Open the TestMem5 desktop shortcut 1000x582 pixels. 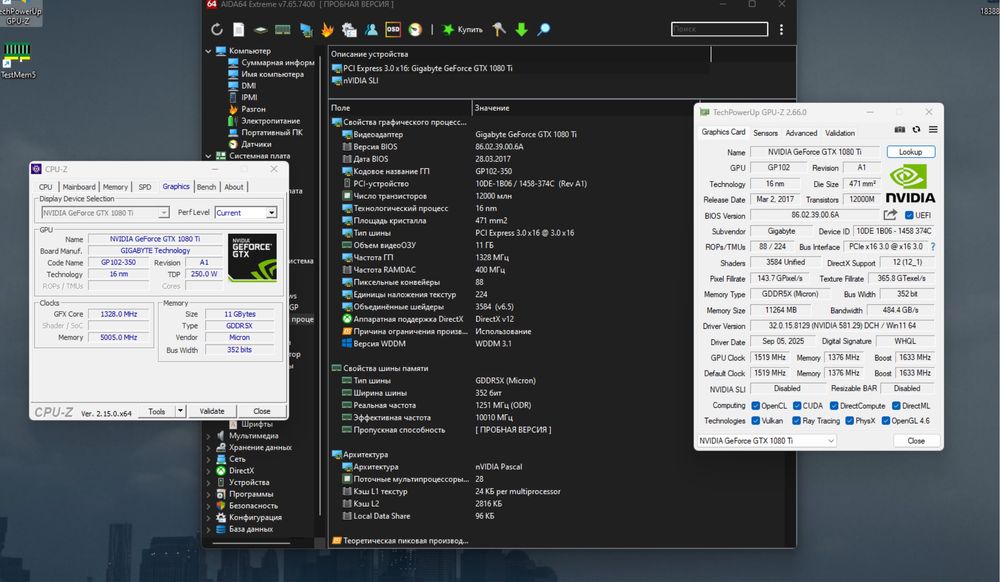coord(18,59)
